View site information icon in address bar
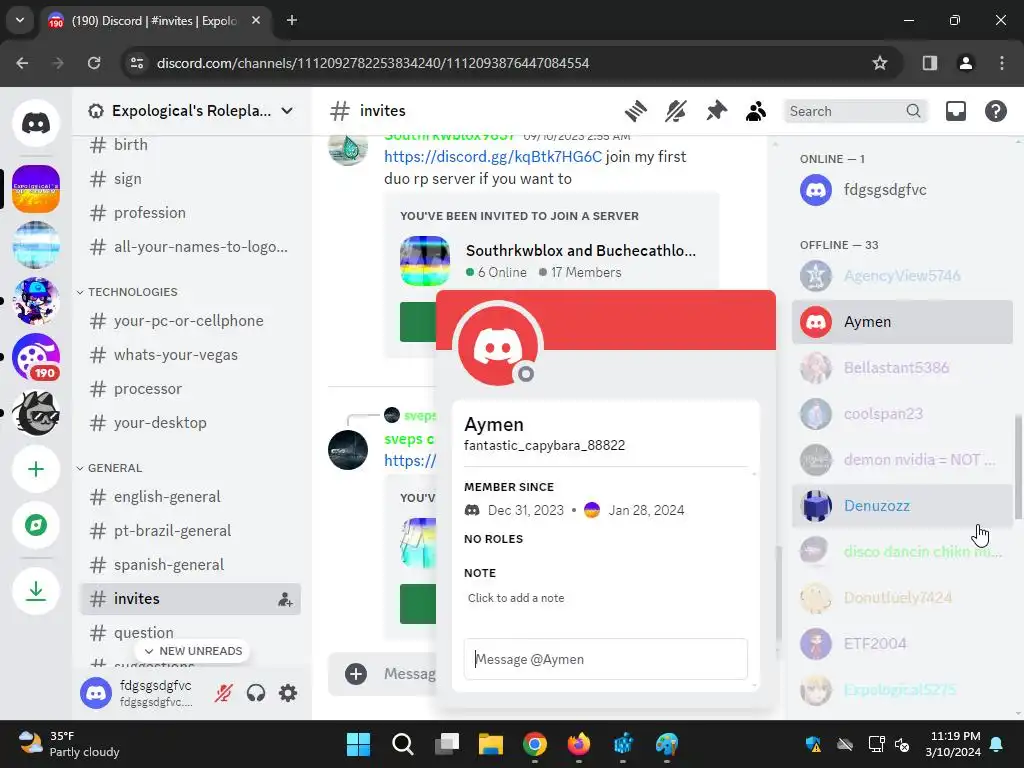Viewport: 1024px width, 768px height. click(x=137, y=63)
